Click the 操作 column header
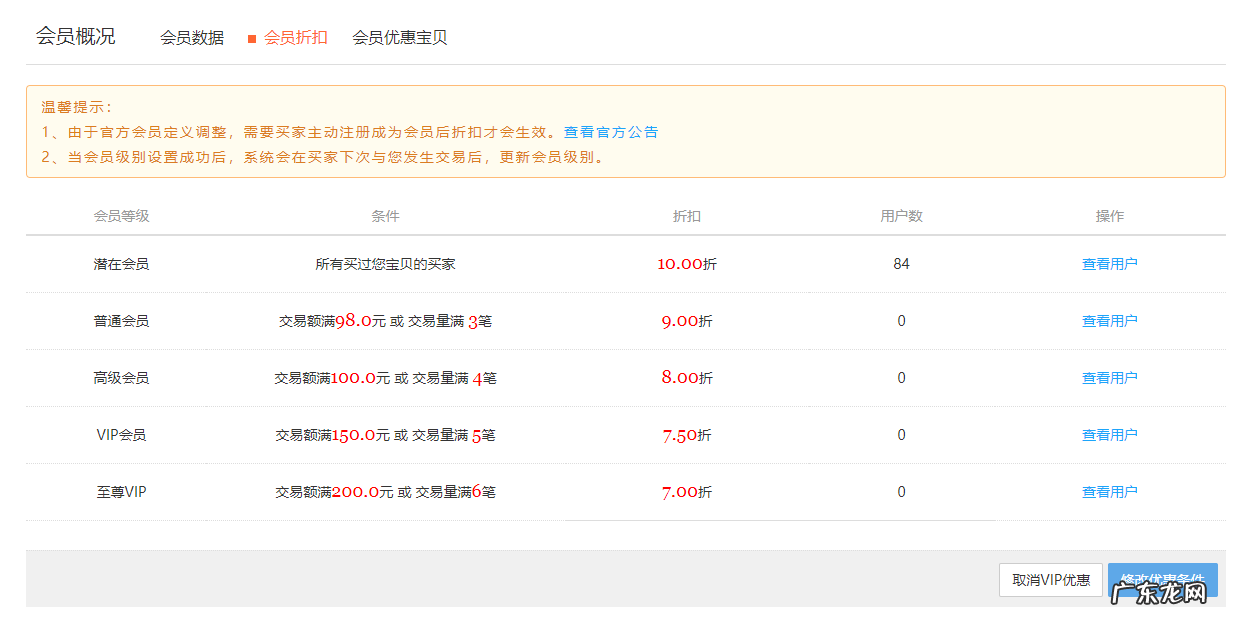The width and height of the screenshot is (1245, 622). click(1110, 214)
